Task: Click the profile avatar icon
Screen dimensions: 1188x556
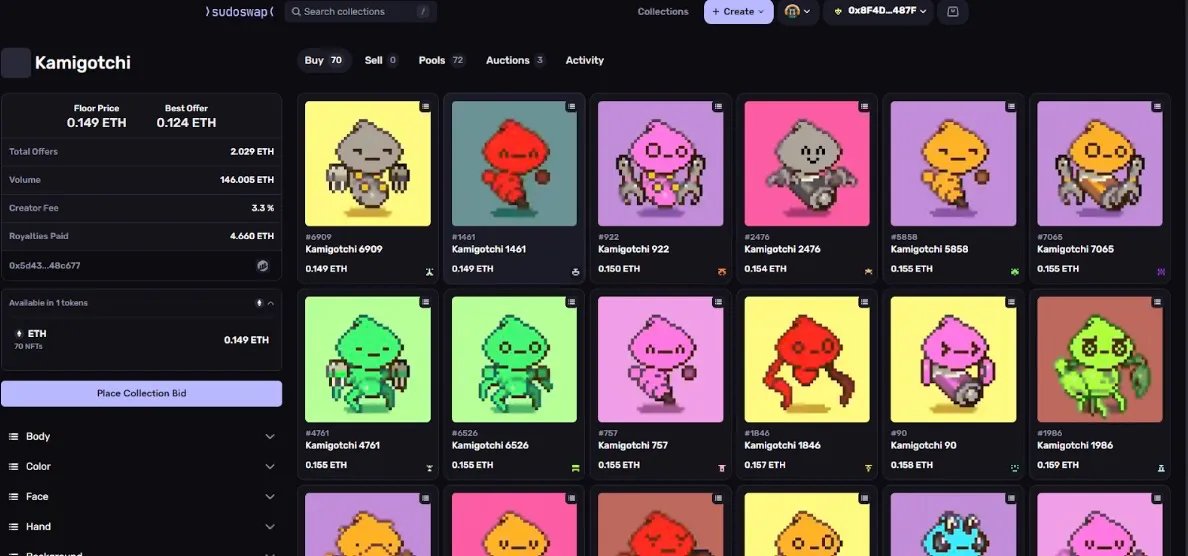Action: click(792, 11)
